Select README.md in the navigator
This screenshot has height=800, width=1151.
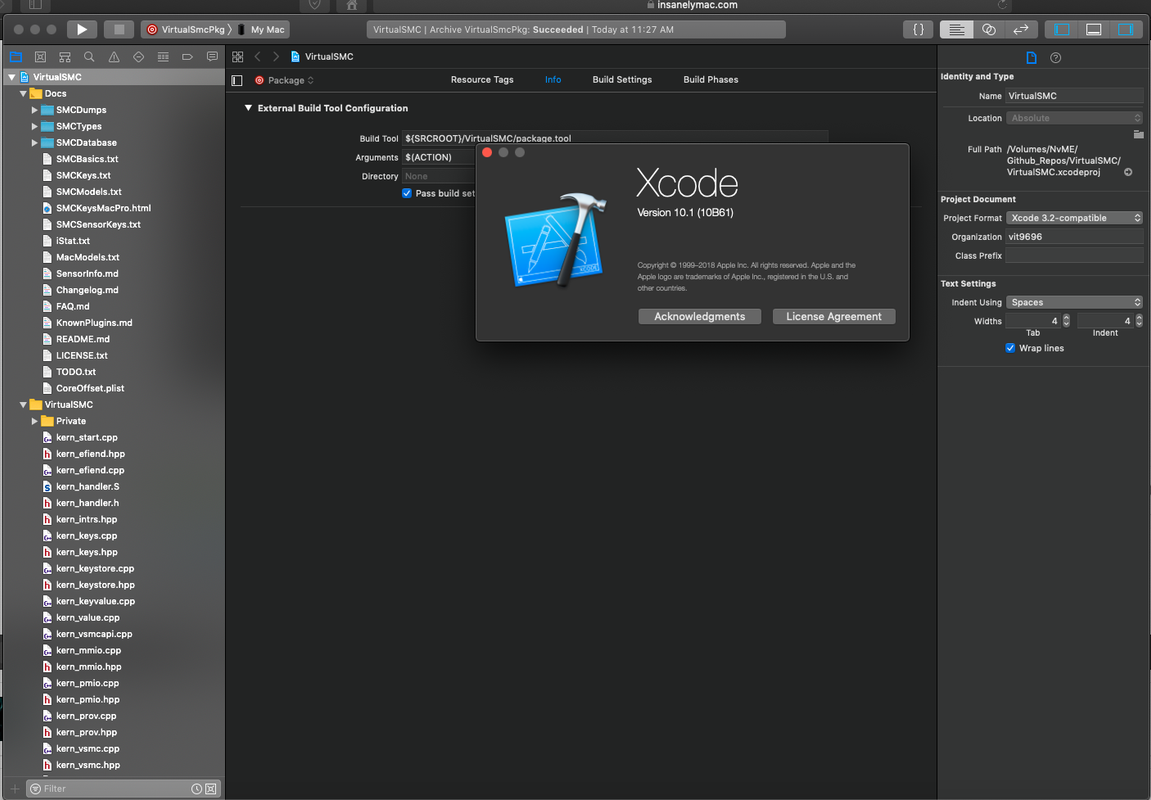pyautogui.click(x=82, y=339)
